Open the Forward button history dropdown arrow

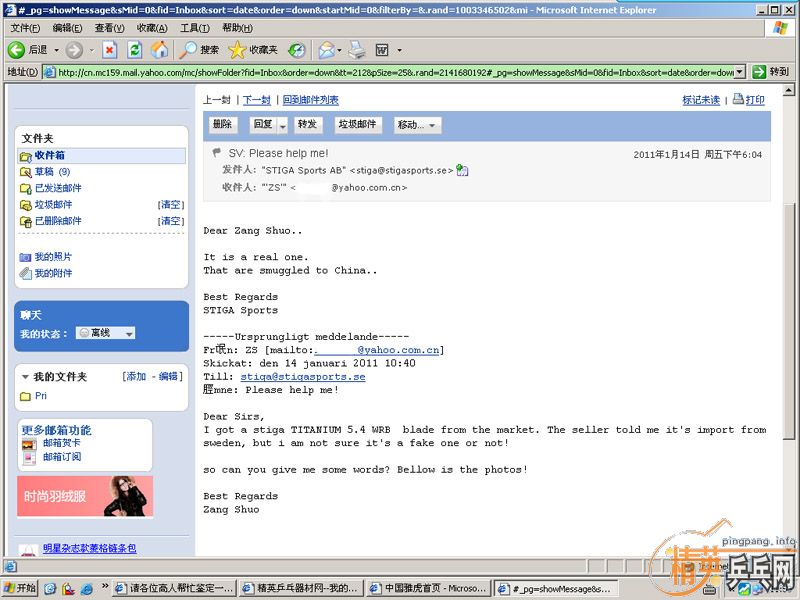[x=92, y=50]
